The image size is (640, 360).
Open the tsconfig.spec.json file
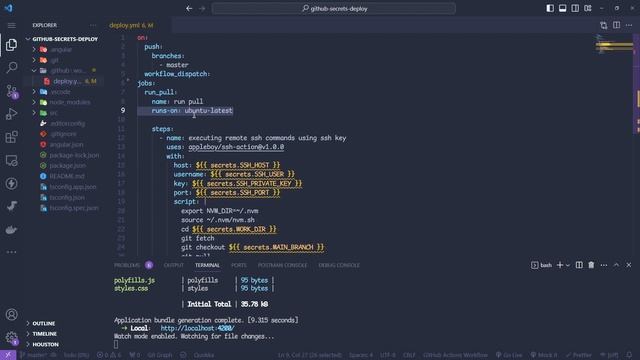[x=74, y=209]
